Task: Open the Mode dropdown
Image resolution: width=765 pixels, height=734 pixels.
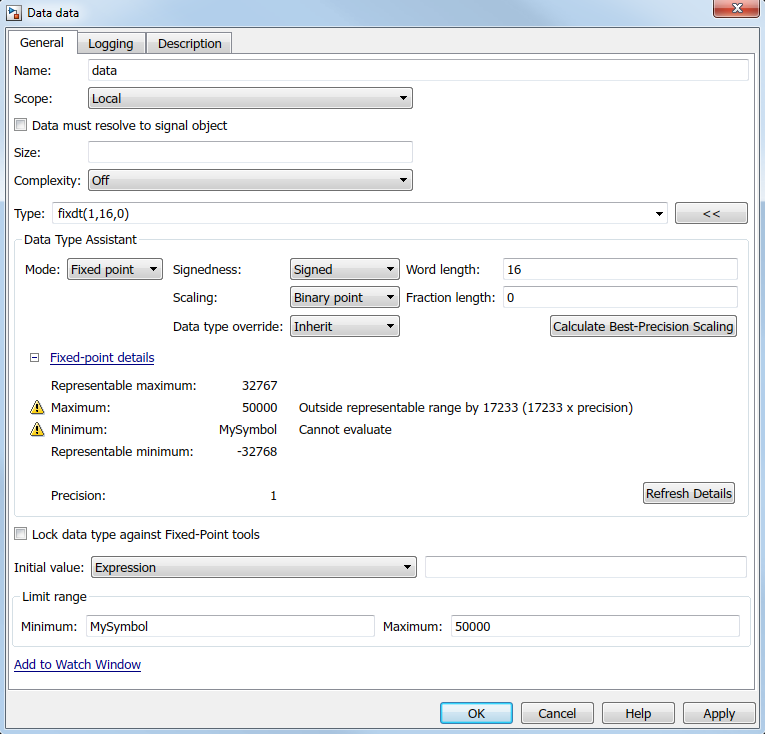Action: tap(115, 269)
